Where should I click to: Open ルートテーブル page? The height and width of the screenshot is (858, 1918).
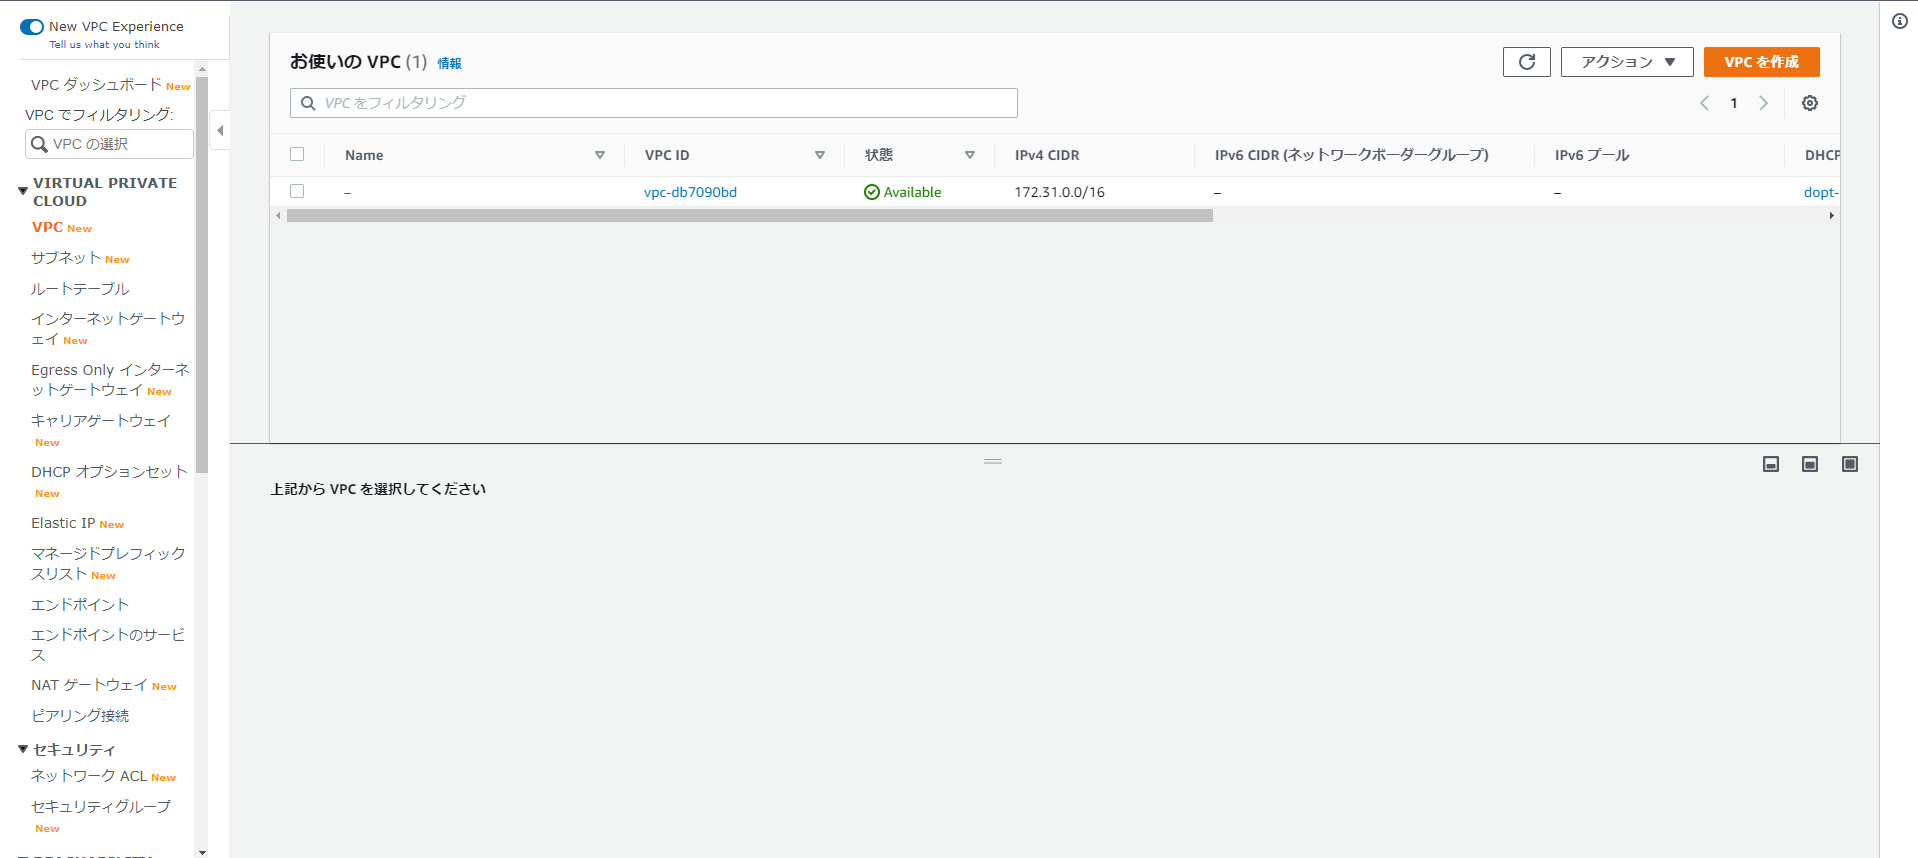[80, 289]
